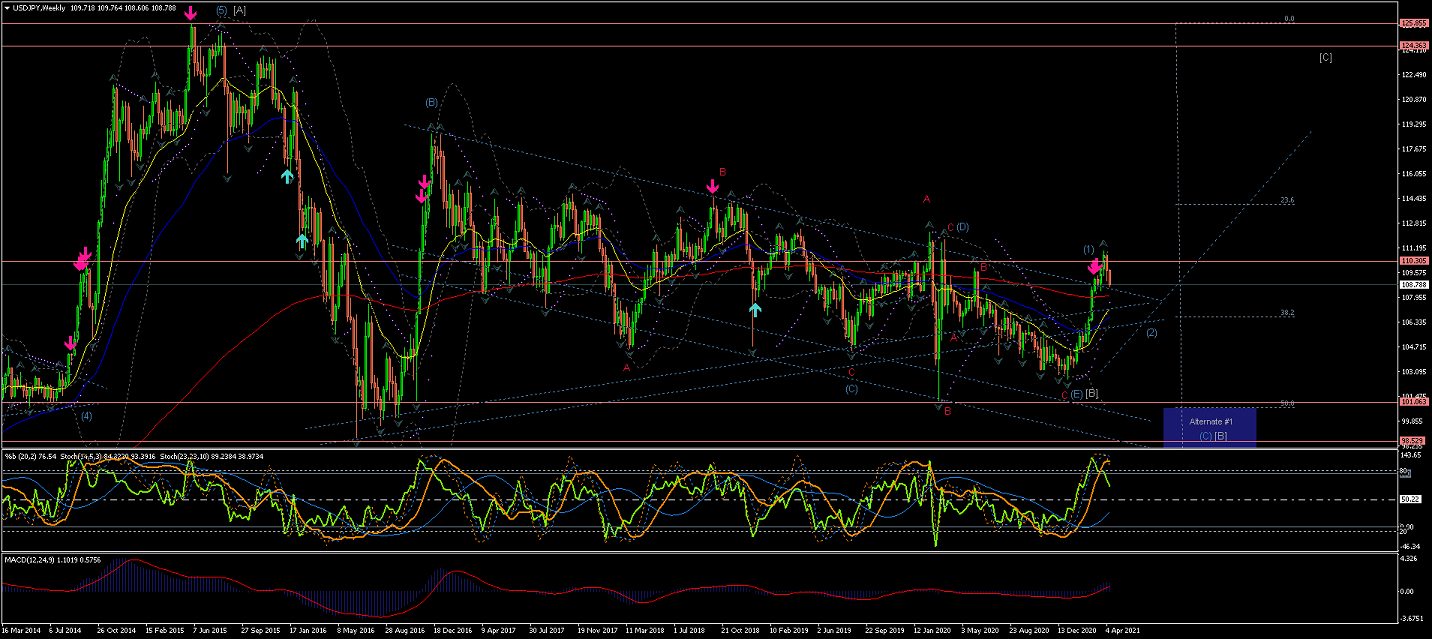Click the current price 108.788 axis label
This screenshot has width=1432, height=639.
tap(1414, 285)
